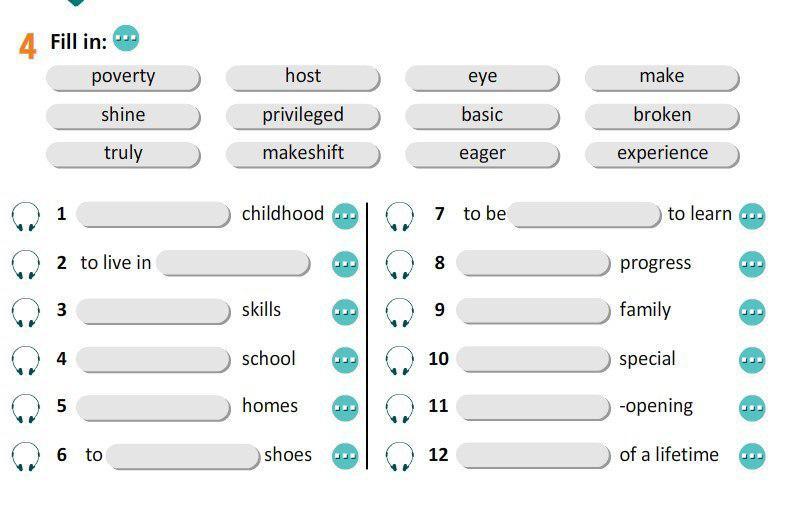Image resolution: width=798 pixels, height=508 pixels.
Task: Select the 'experience' word chip
Action: [662, 154]
